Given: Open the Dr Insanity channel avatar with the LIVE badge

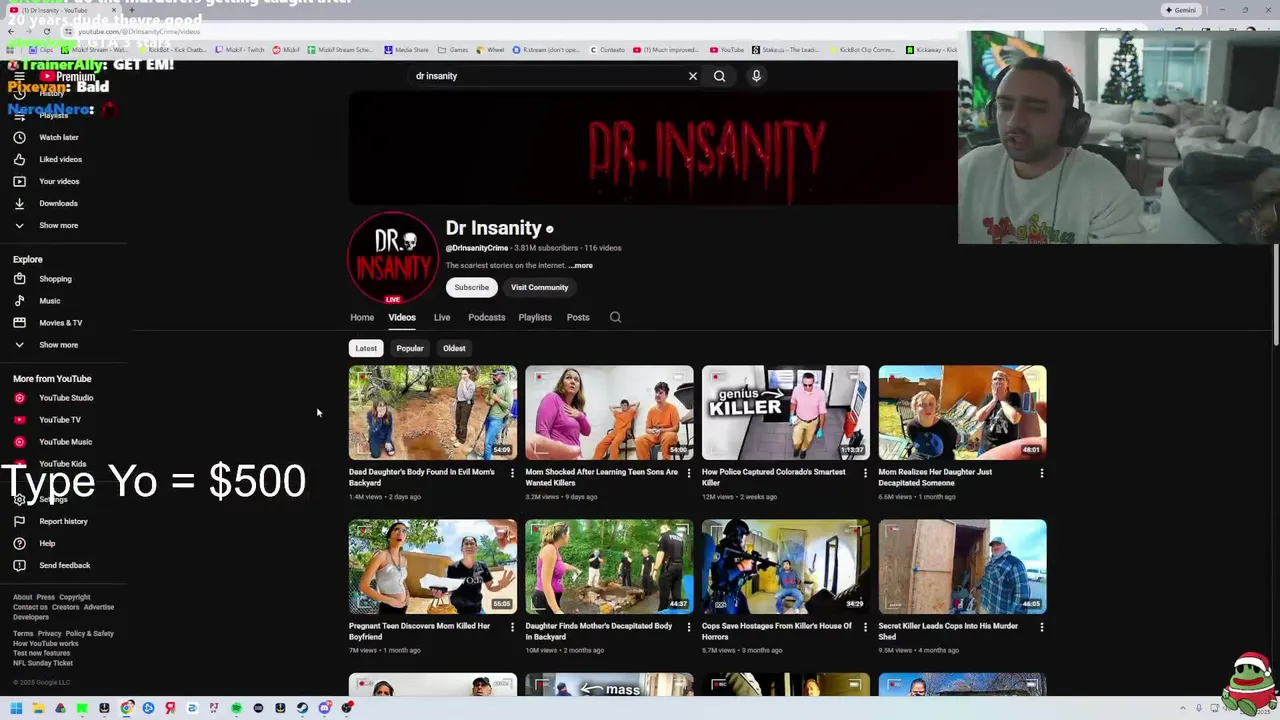Looking at the screenshot, I should click(393, 258).
